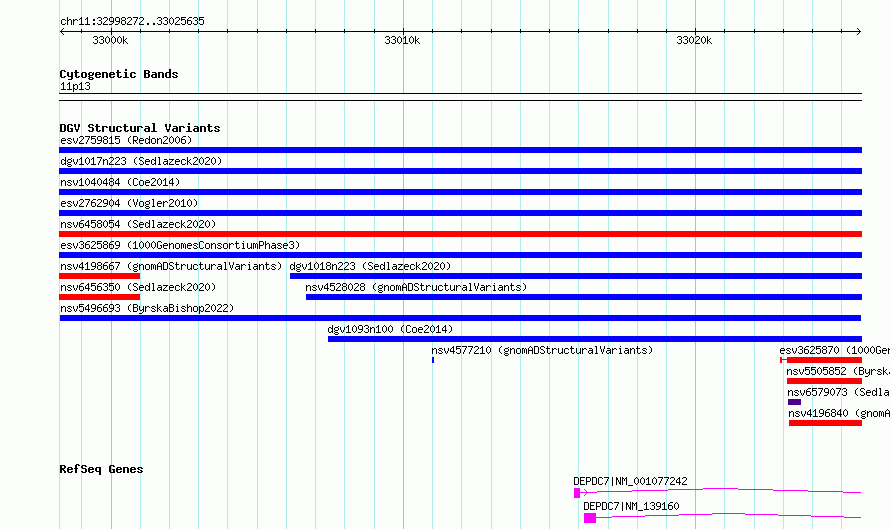The image size is (890, 529).
Task: Select the short red bar under nsv6456350
Action: (x=99, y=297)
